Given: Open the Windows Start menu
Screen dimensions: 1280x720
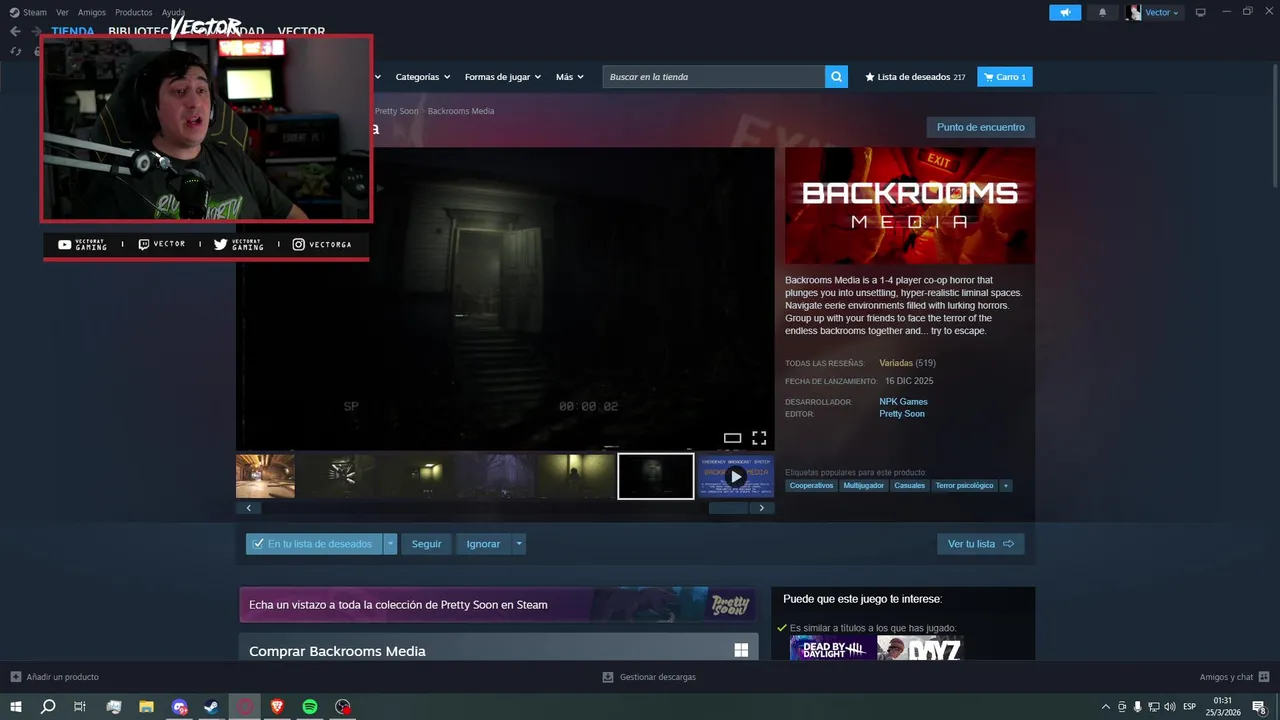Looking at the screenshot, I should 16,707.
